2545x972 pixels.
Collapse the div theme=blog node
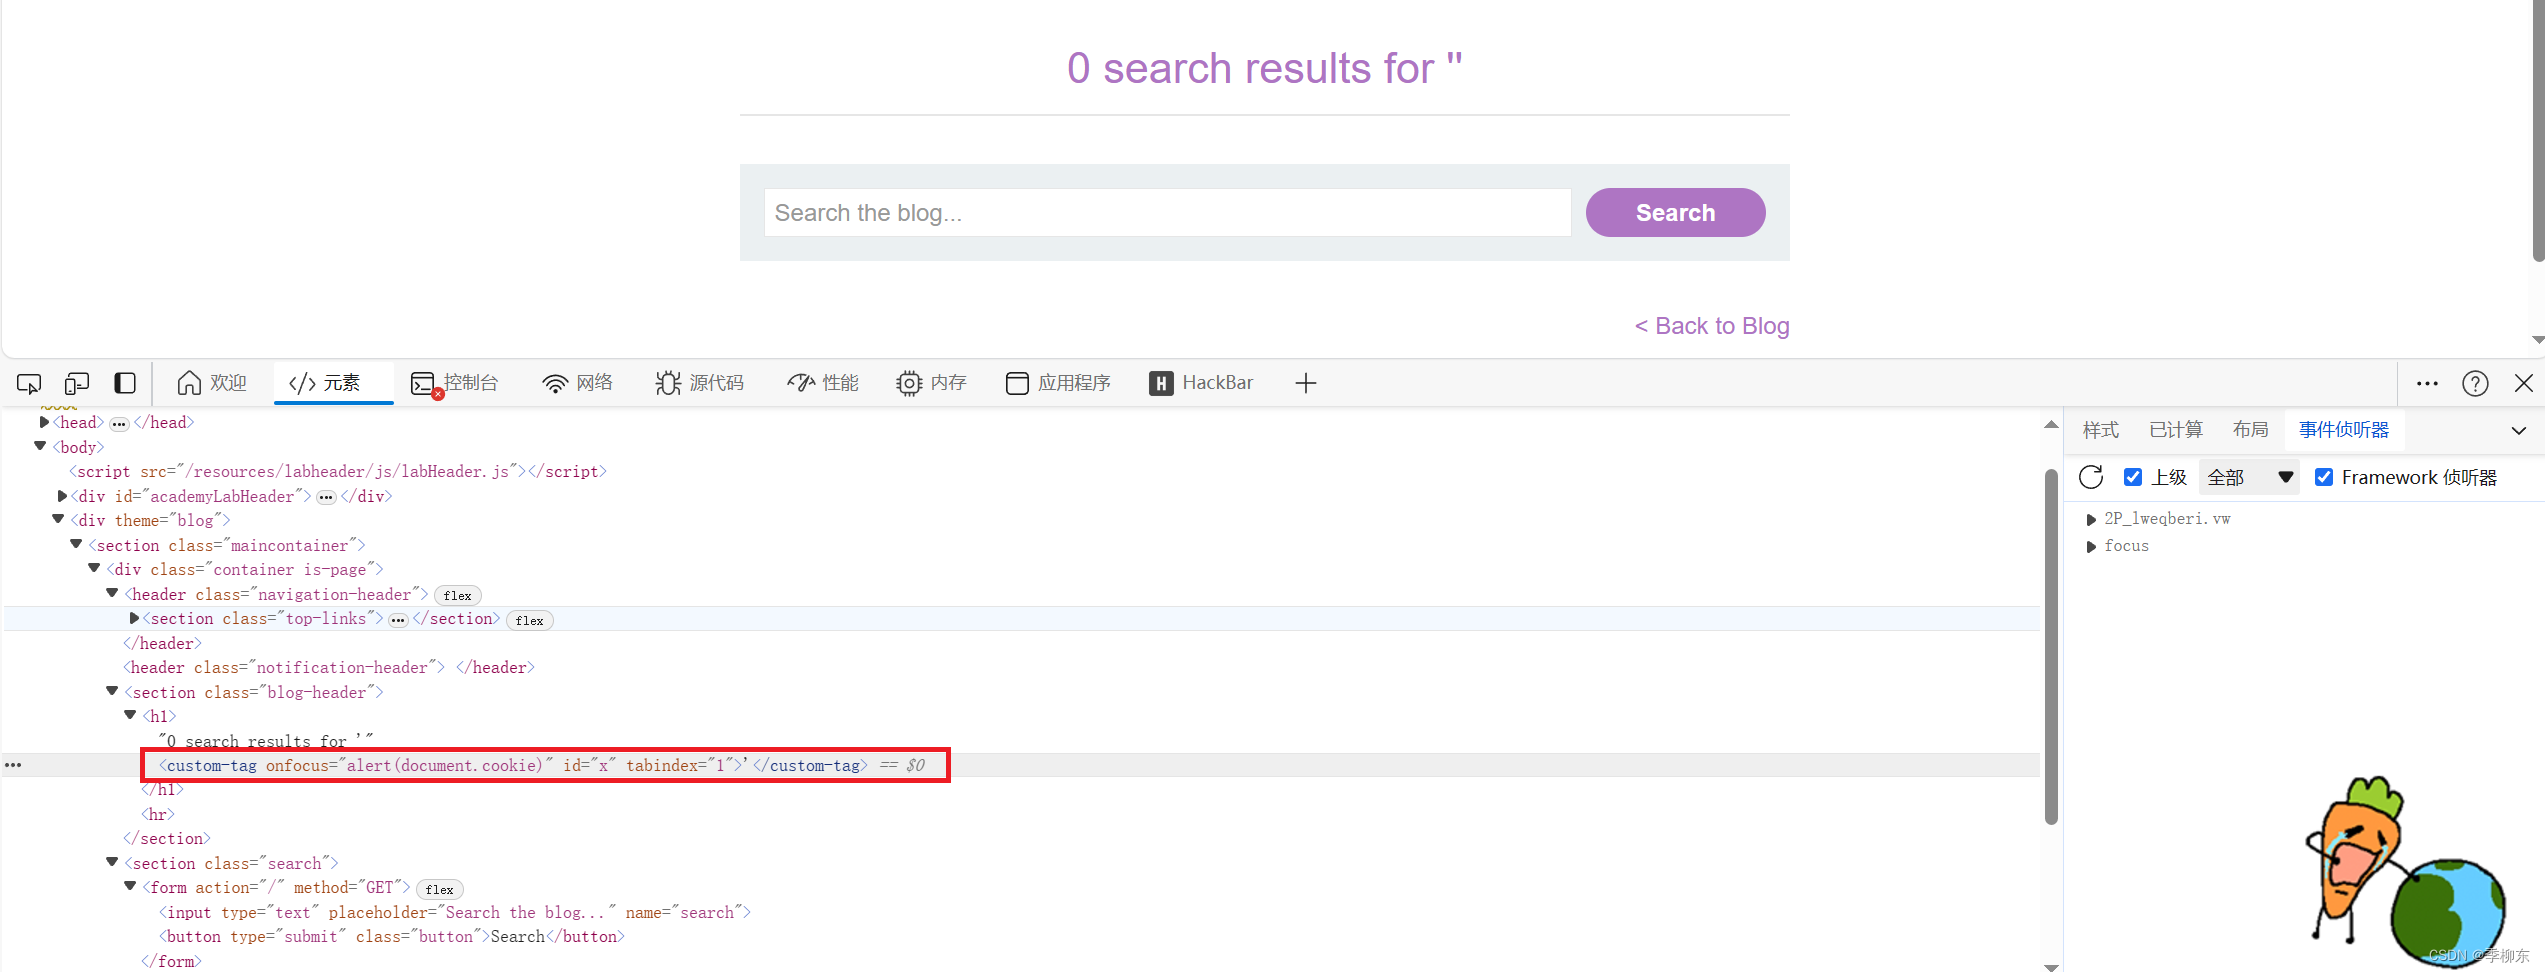click(58, 519)
